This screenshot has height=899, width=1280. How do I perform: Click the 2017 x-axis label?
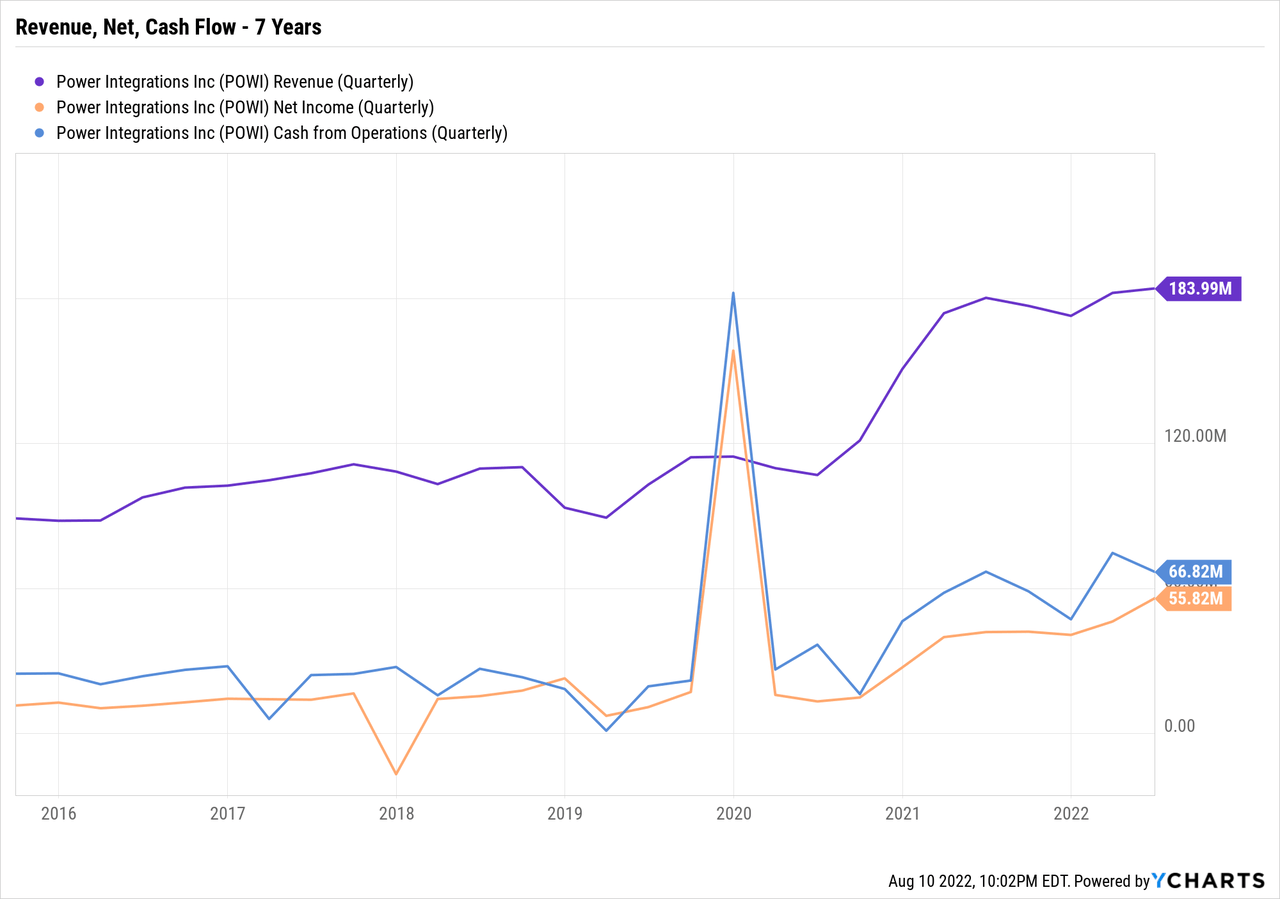click(x=227, y=813)
